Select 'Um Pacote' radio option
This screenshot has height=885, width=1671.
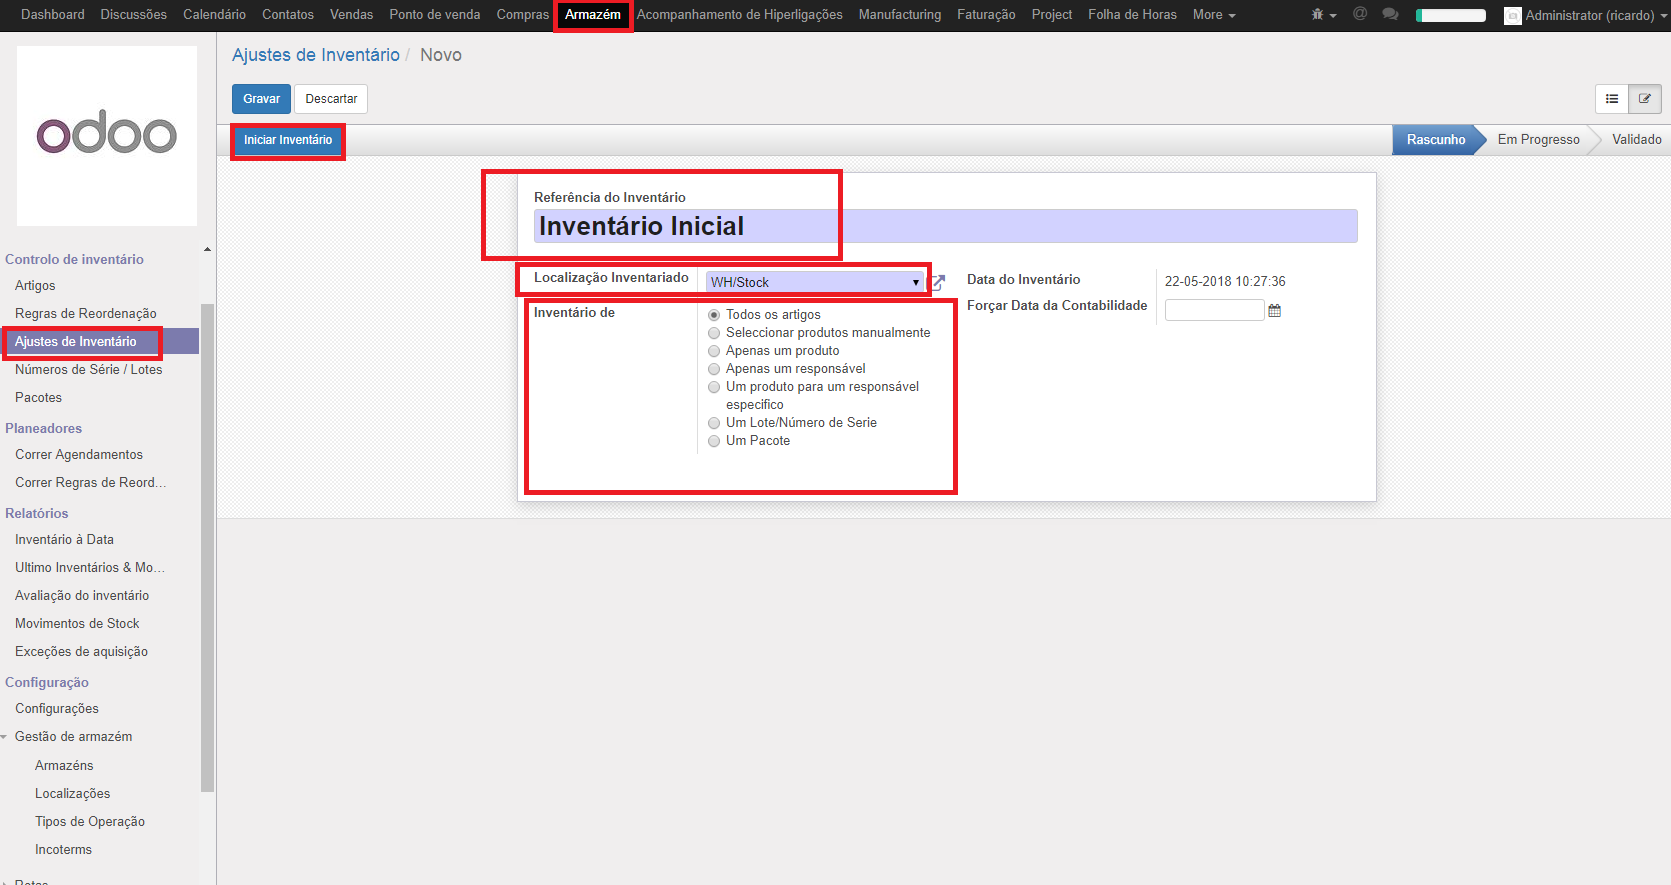pyautogui.click(x=714, y=441)
